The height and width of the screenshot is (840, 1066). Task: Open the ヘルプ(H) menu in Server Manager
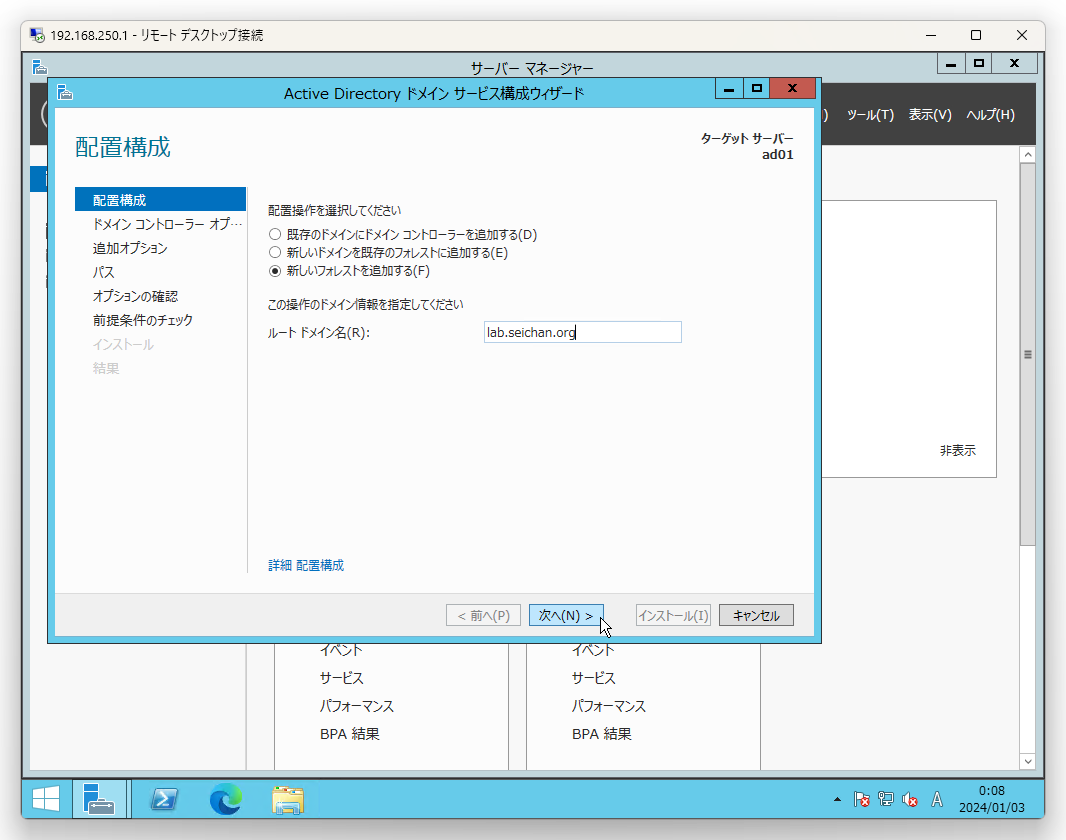(x=991, y=115)
